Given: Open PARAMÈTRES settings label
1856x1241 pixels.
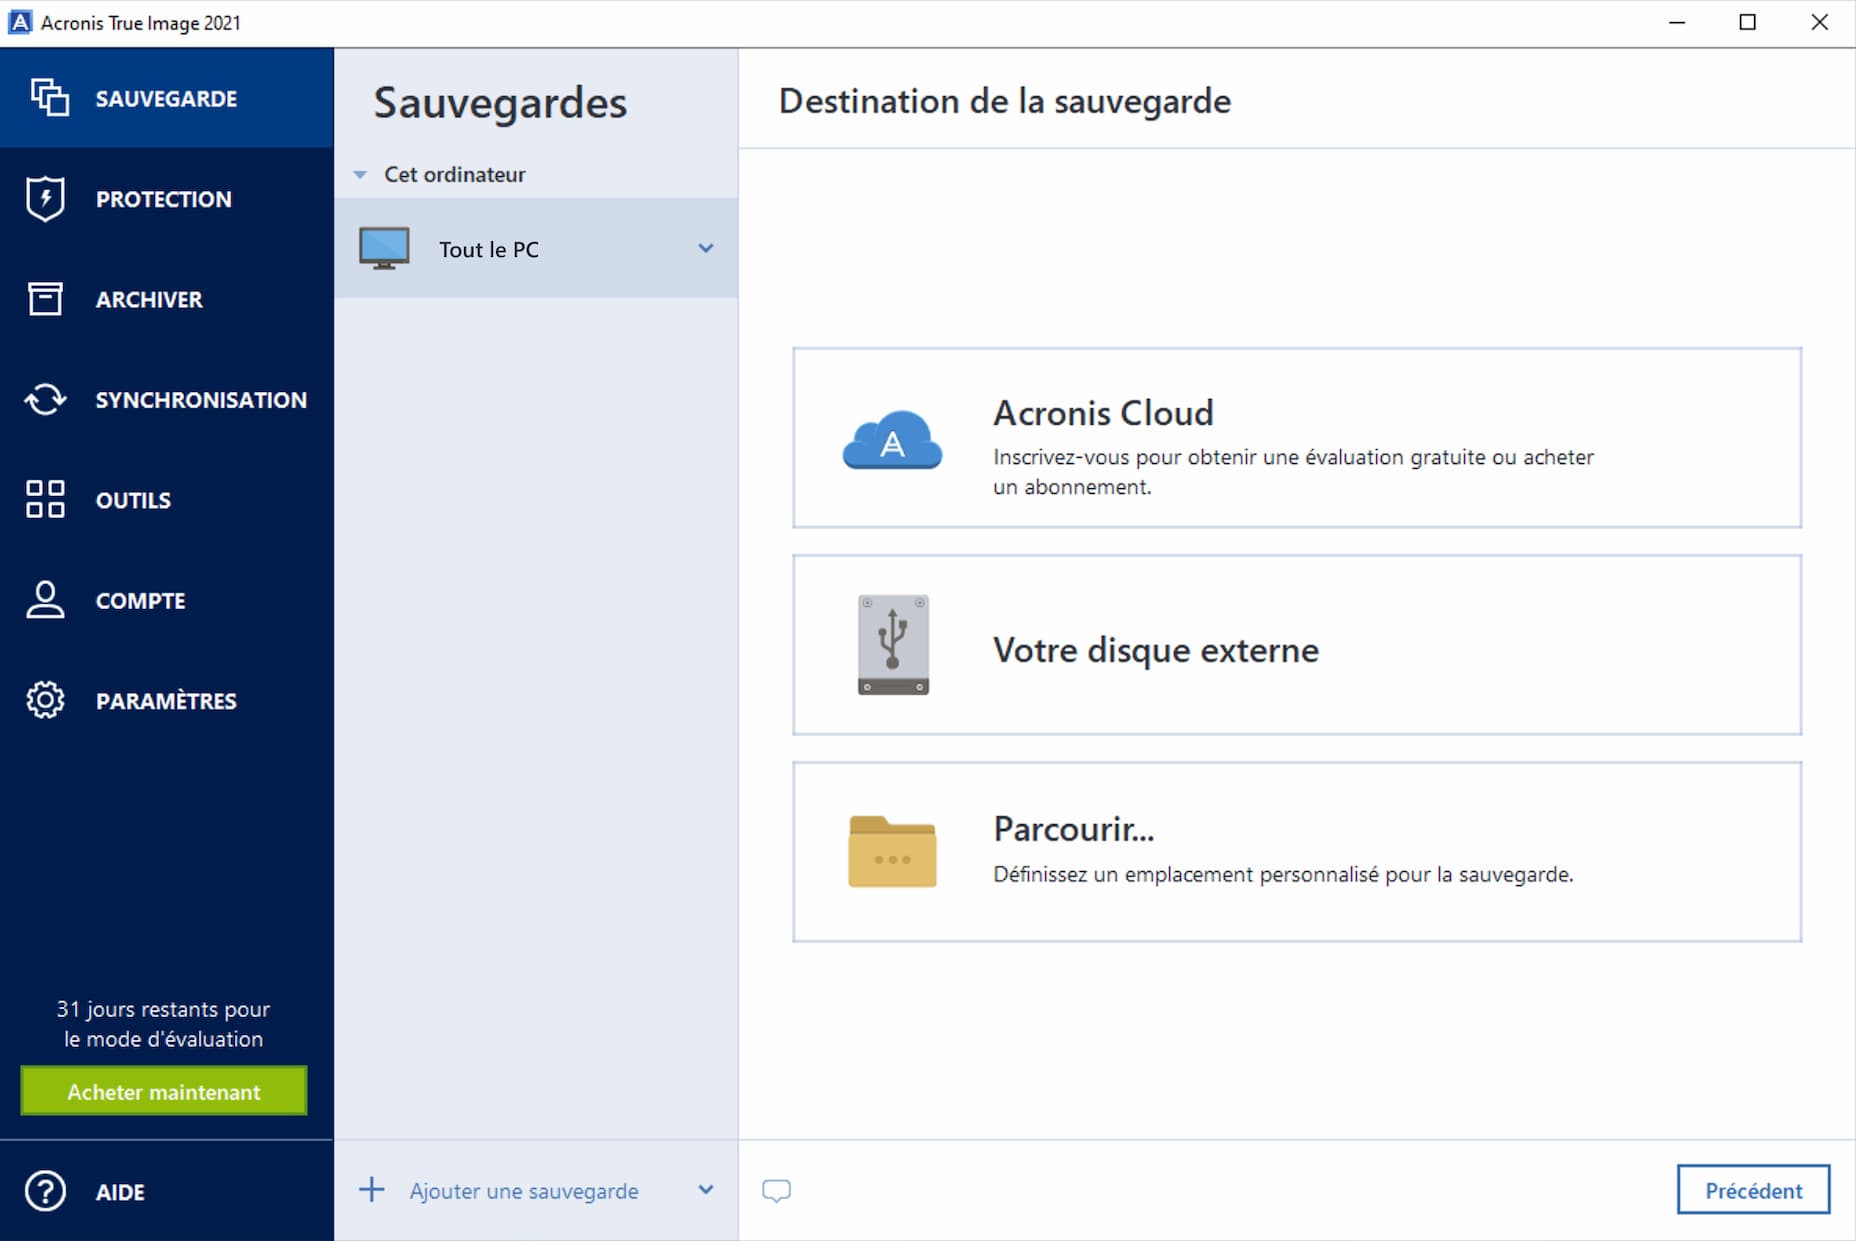Looking at the screenshot, I should click(x=166, y=701).
